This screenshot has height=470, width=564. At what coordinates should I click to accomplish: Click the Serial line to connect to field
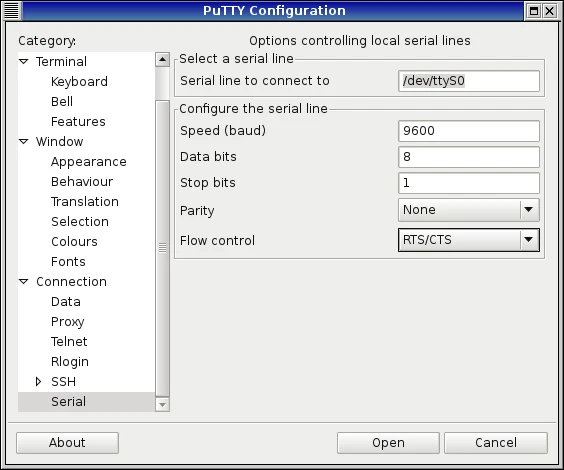469,81
